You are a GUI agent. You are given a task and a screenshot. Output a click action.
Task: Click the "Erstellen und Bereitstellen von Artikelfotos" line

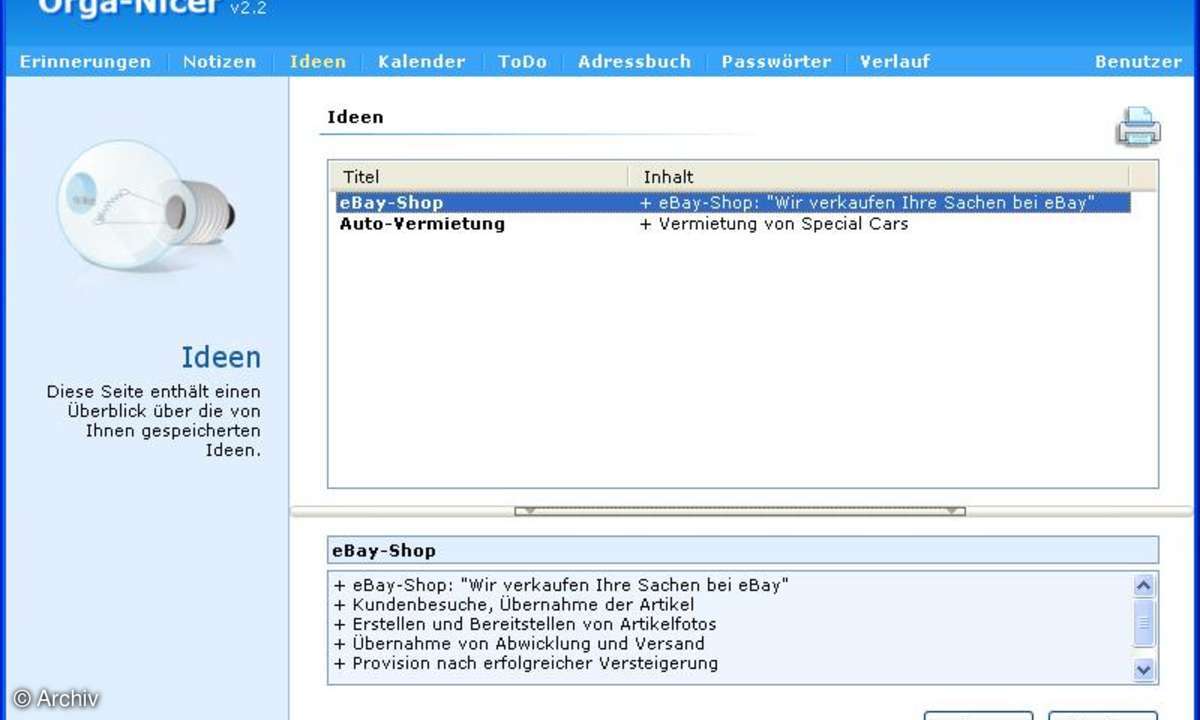(525, 624)
